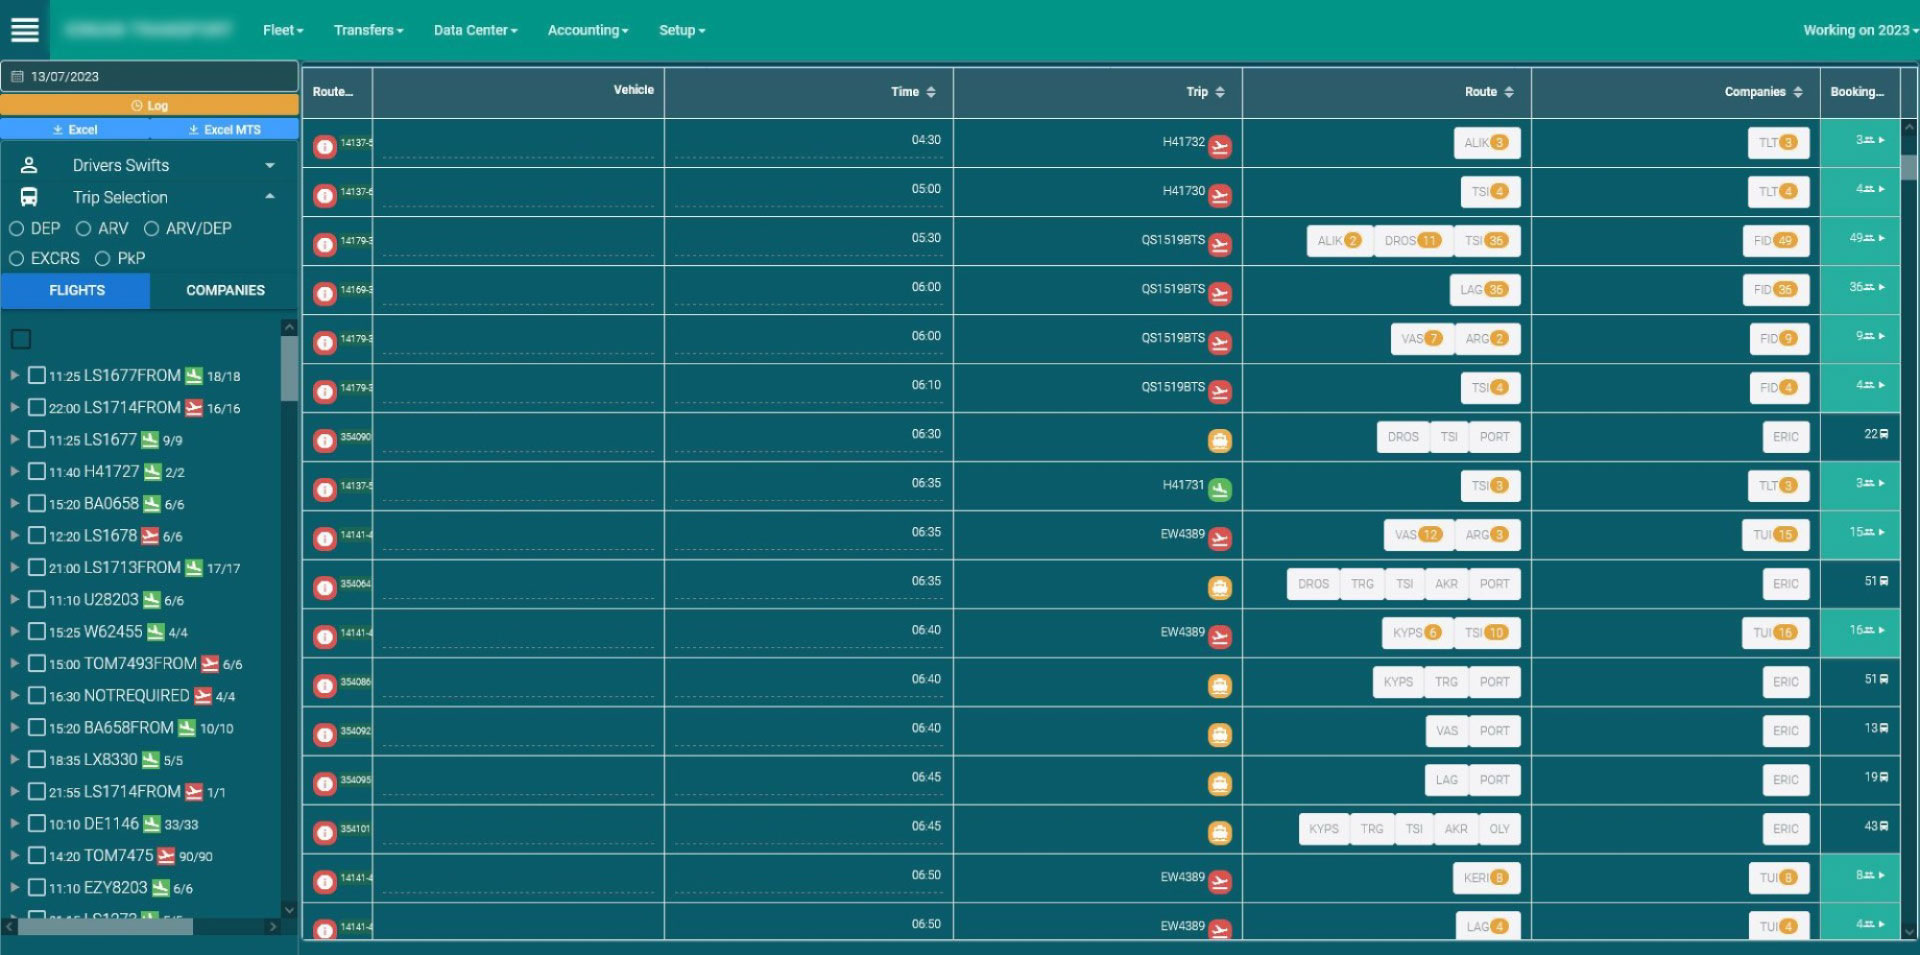Click yellow bus icon in 06:40 row 354086
This screenshot has height=955, width=1920.
click(1219, 686)
